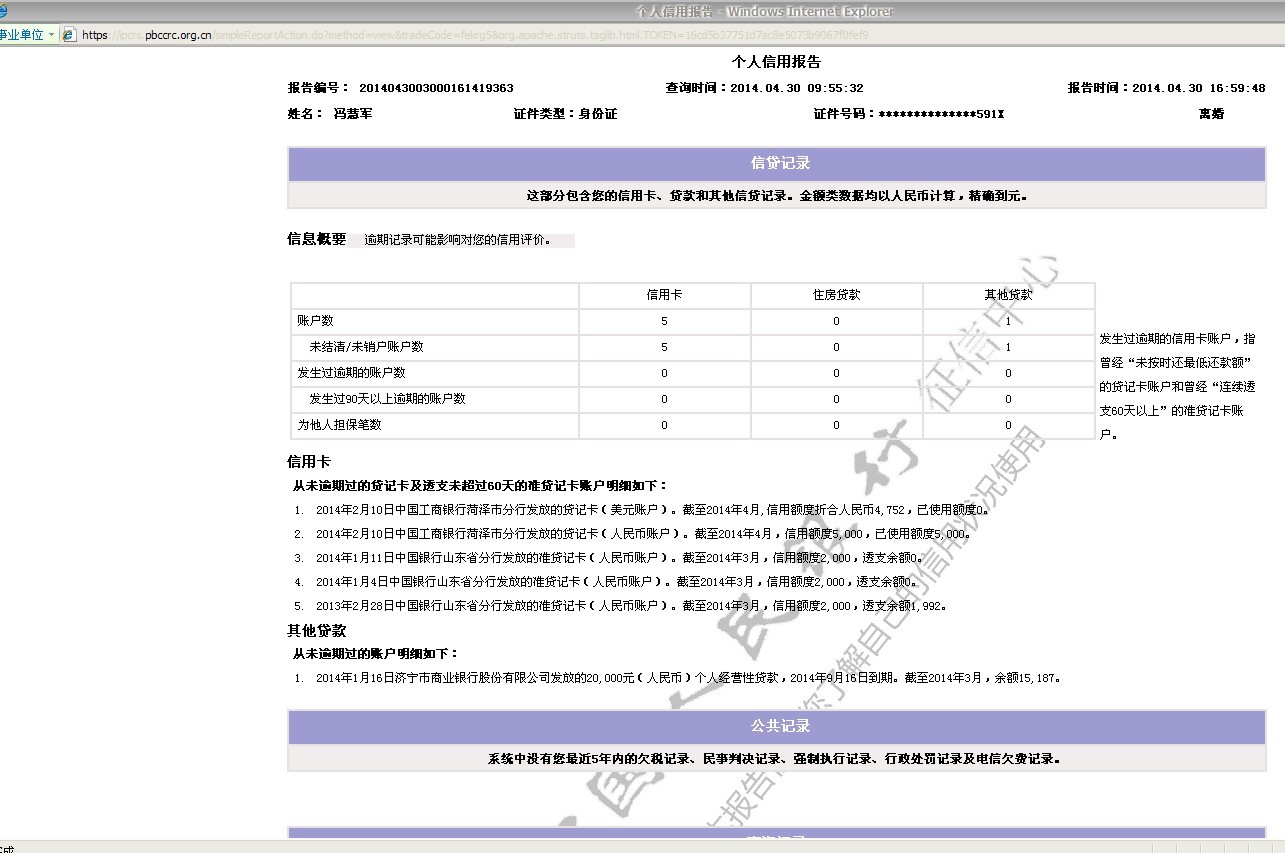Image resolution: width=1285 pixels, height=853 pixels.
Task: Click the 账户数 row label
Action: [x=315, y=321]
